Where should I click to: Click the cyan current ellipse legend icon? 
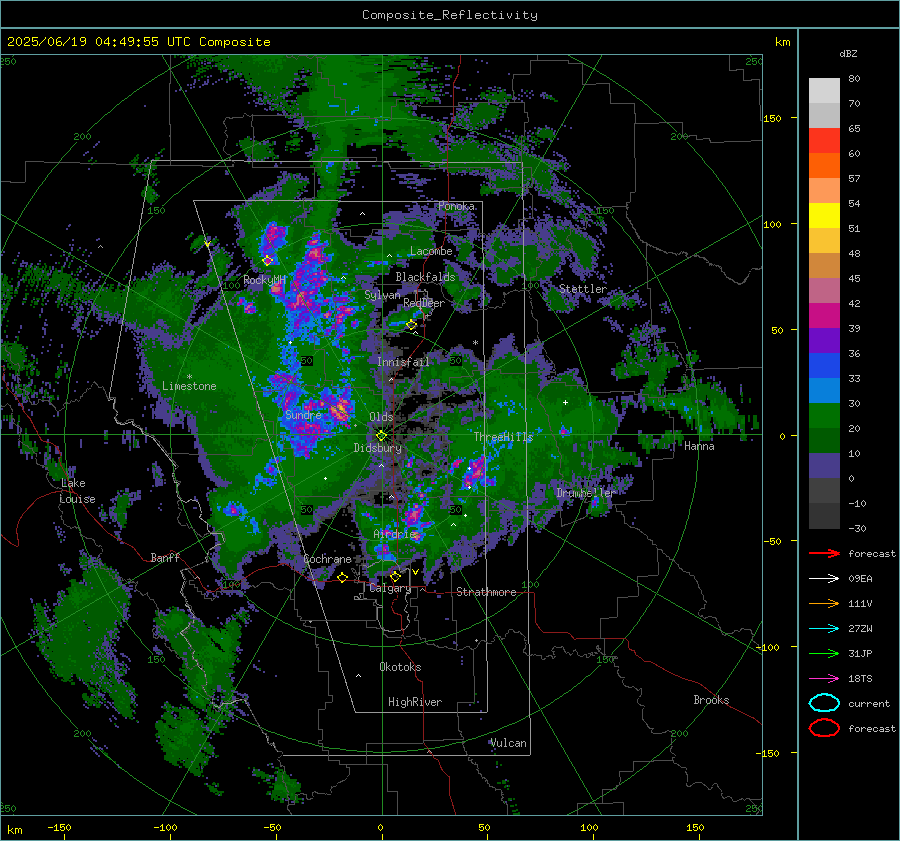824,703
